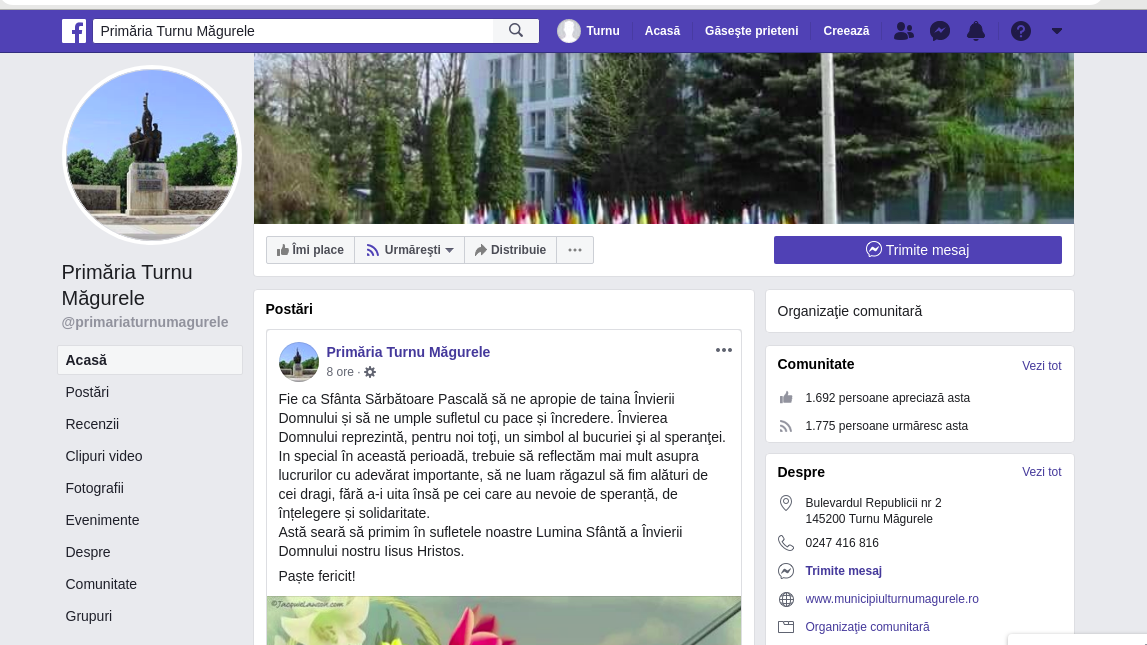1147x645 pixels.
Task: Open www.municipiulturnumagurele.ro link
Action: (892, 599)
